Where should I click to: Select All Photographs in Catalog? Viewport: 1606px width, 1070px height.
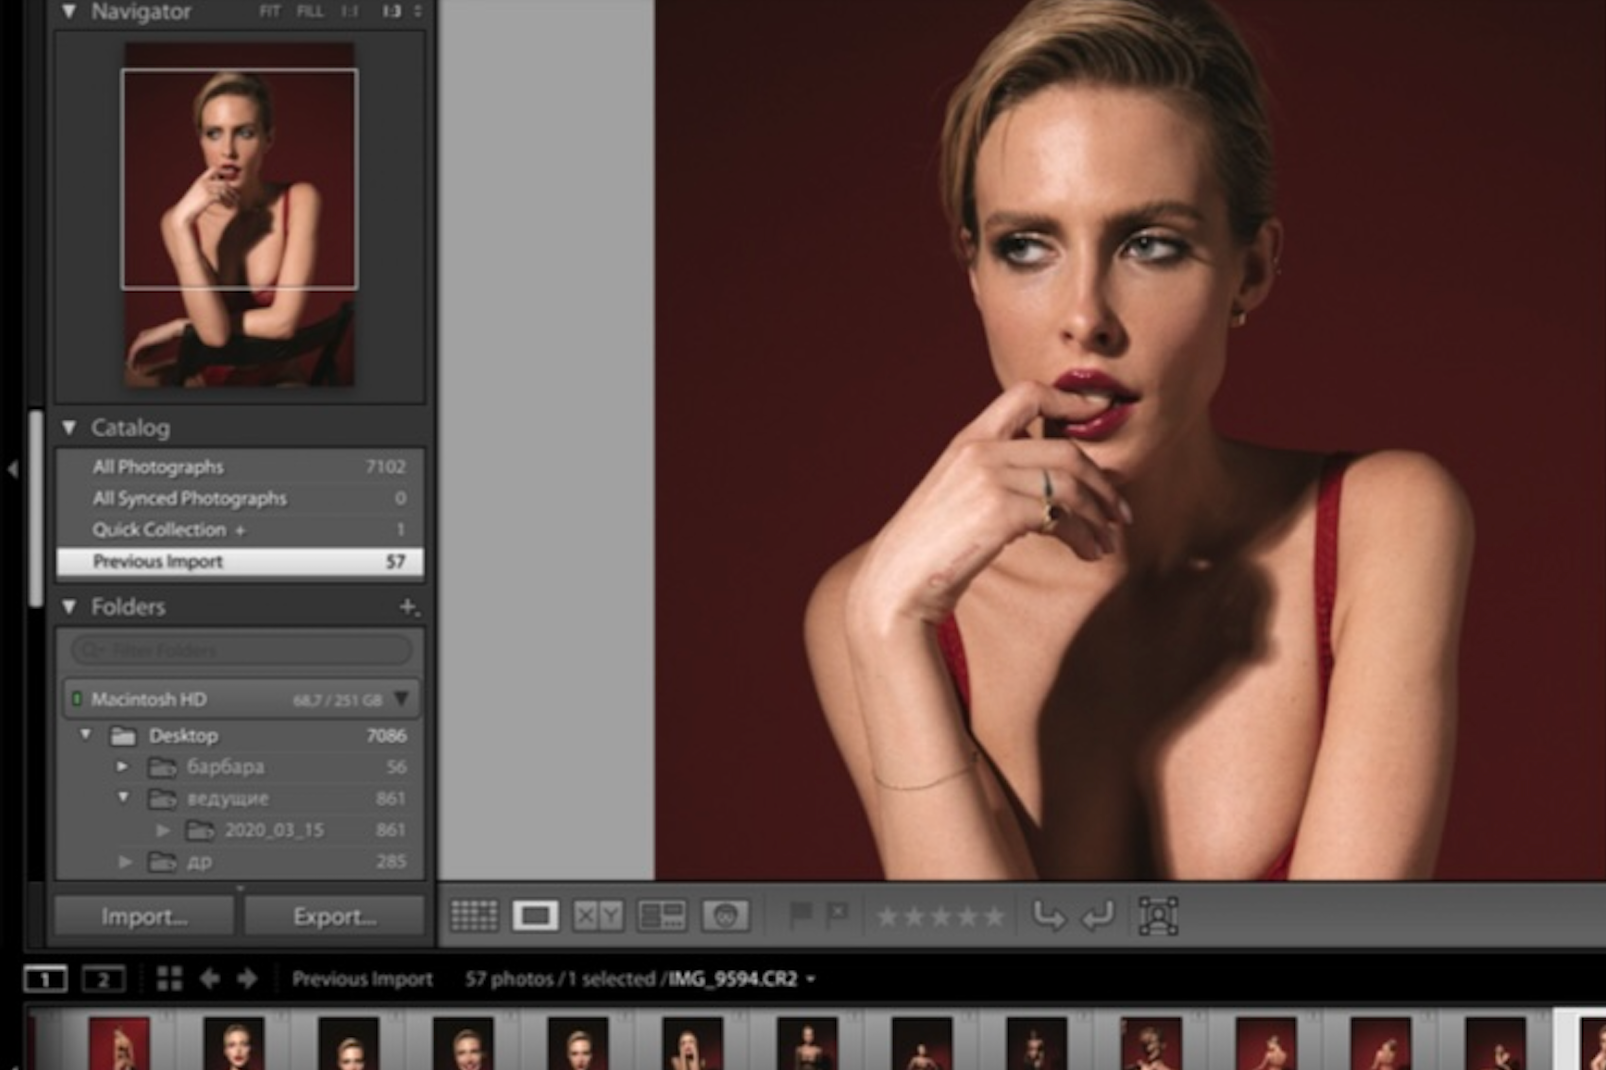coord(158,467)
